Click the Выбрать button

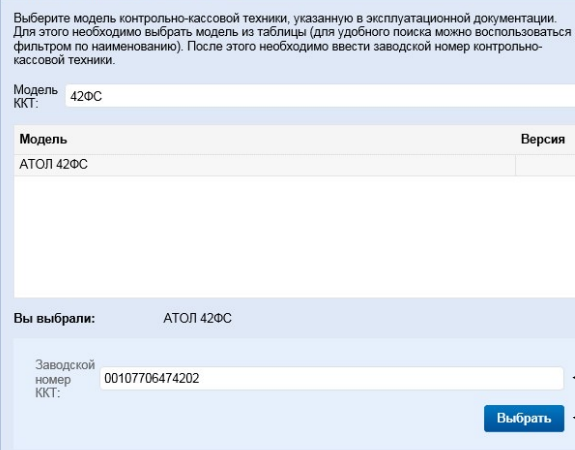524,418
